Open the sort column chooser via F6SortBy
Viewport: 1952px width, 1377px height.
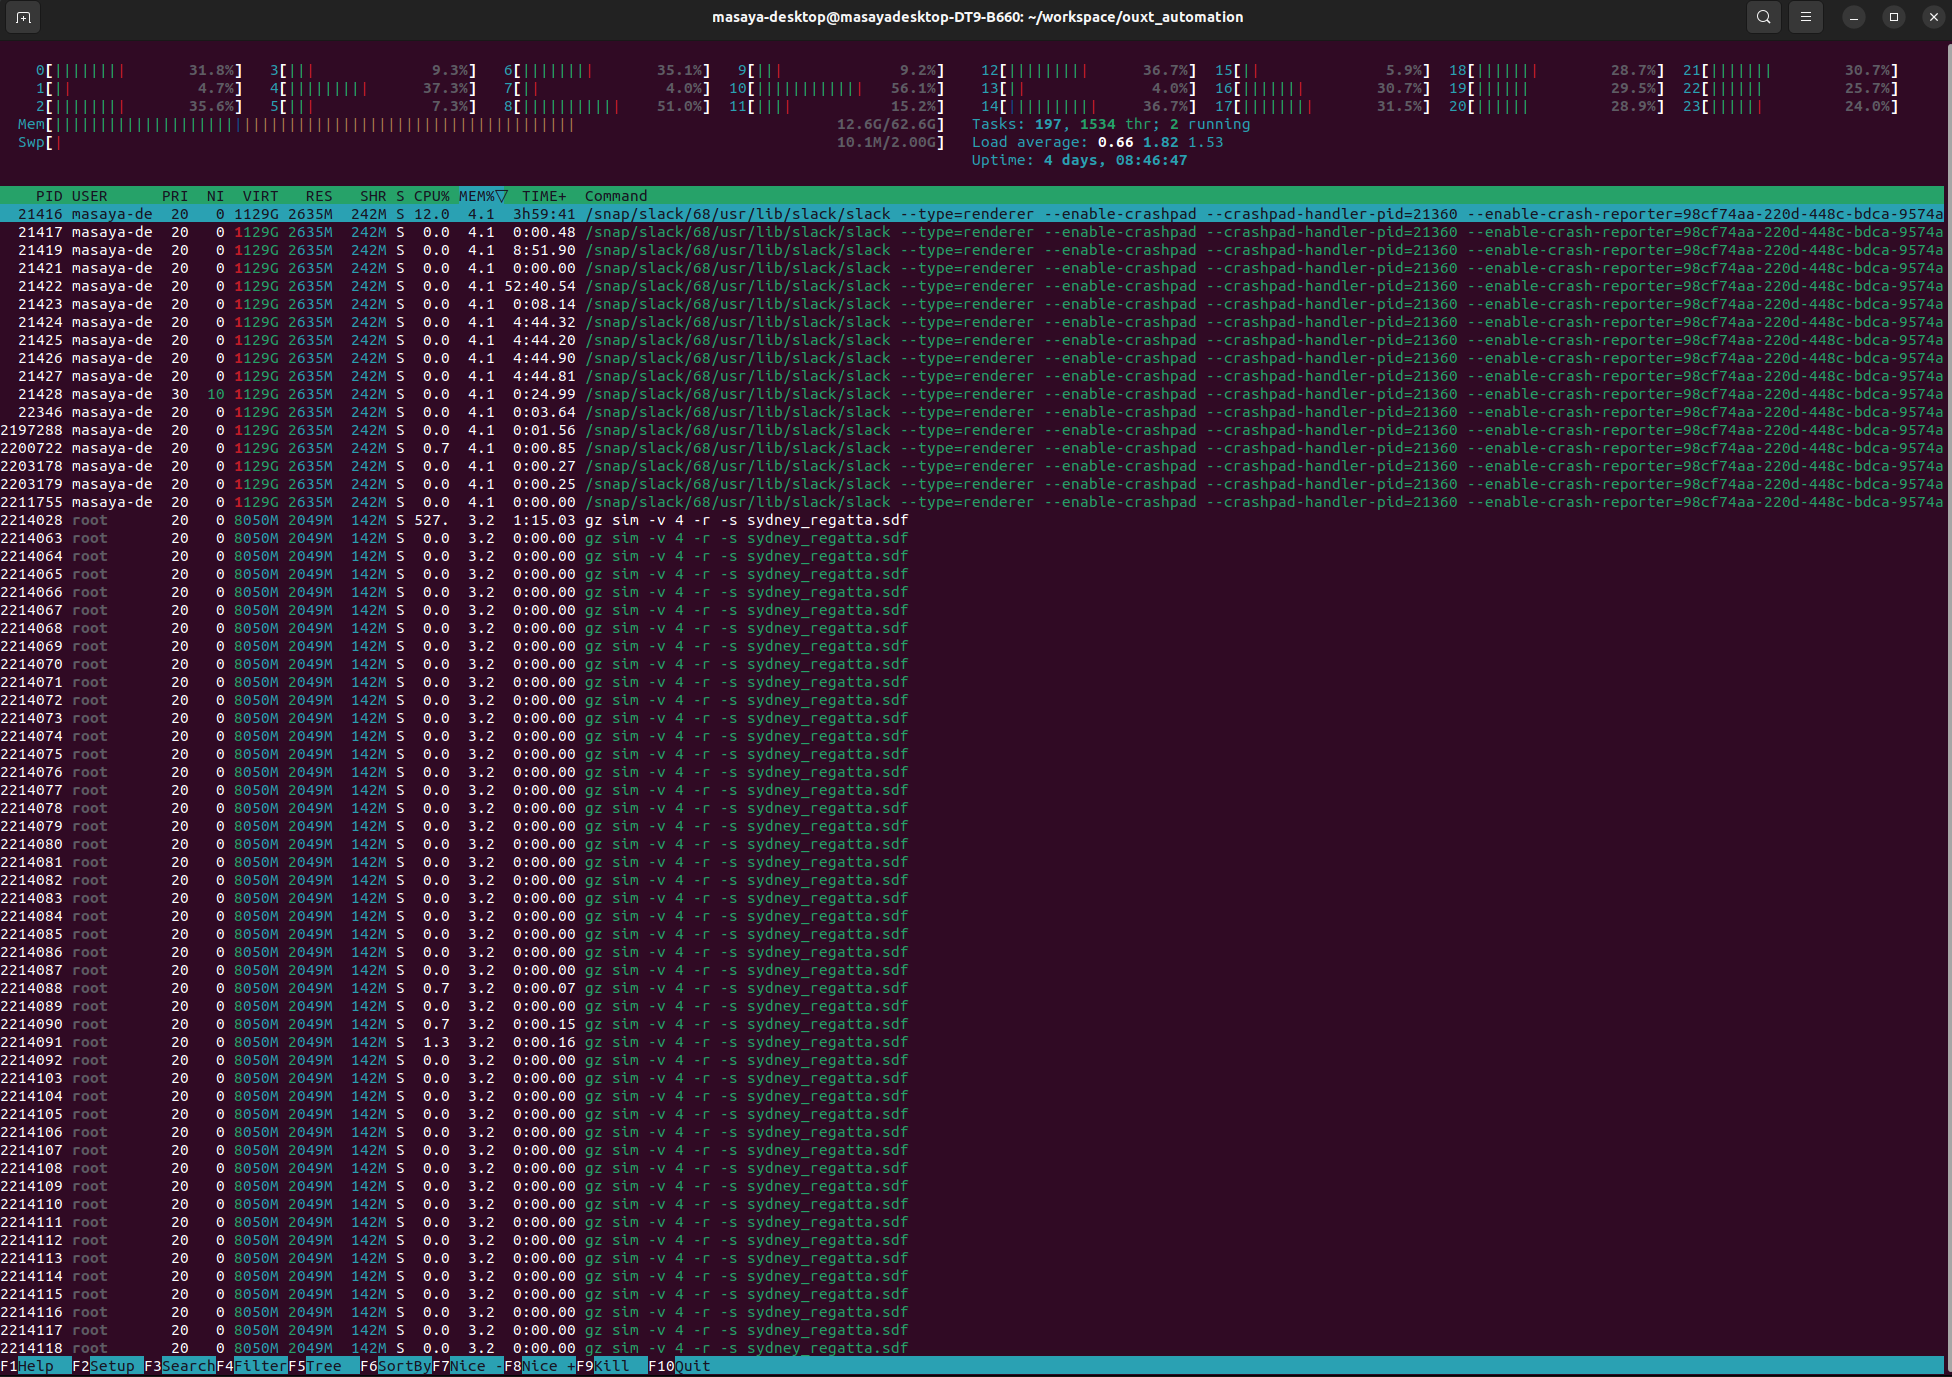(x=395, y=1365)
